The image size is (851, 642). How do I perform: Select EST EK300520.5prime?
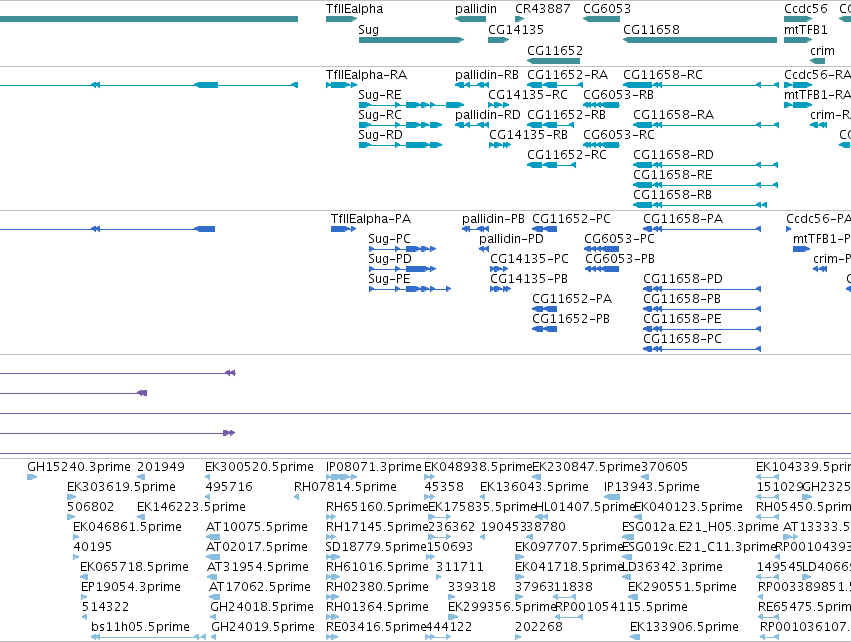point(259,467)
